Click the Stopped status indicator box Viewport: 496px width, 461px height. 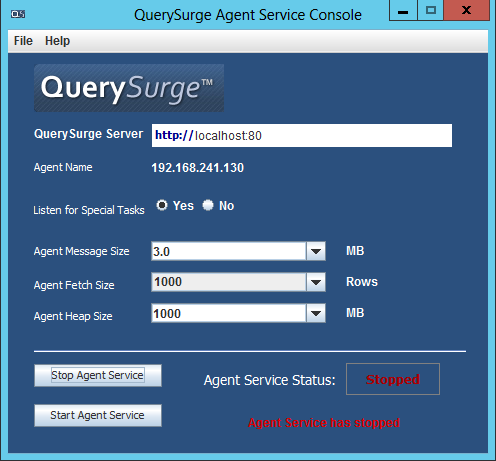pyautogui.click(x=393, y=379)
